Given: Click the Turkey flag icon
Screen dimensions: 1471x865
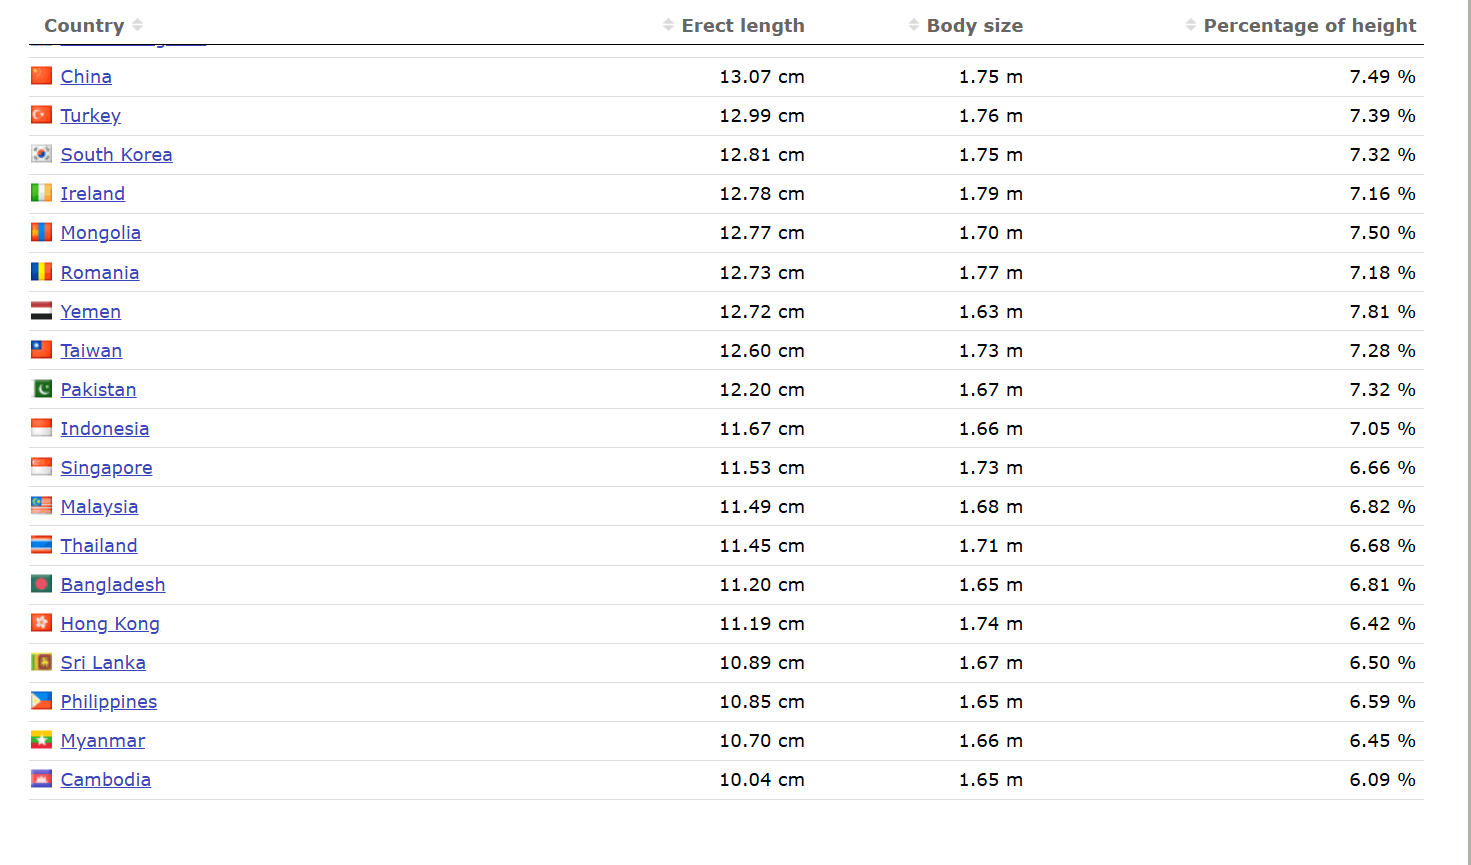Looking at the screenshot, I should 41,115.
